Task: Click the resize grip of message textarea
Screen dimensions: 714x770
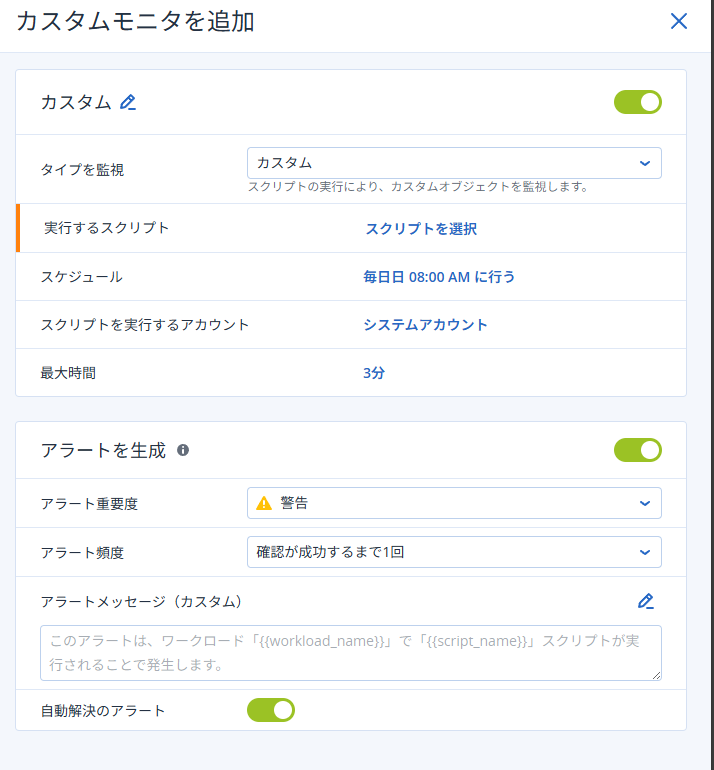Action: pyautogui.click(x=657, y=676)
